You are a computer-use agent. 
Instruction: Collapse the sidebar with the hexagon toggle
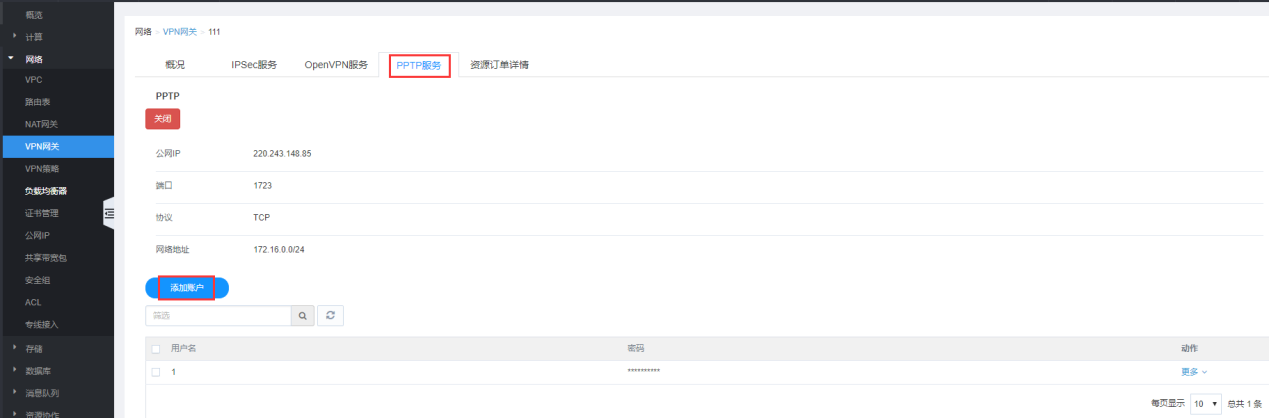click(109, 213)
